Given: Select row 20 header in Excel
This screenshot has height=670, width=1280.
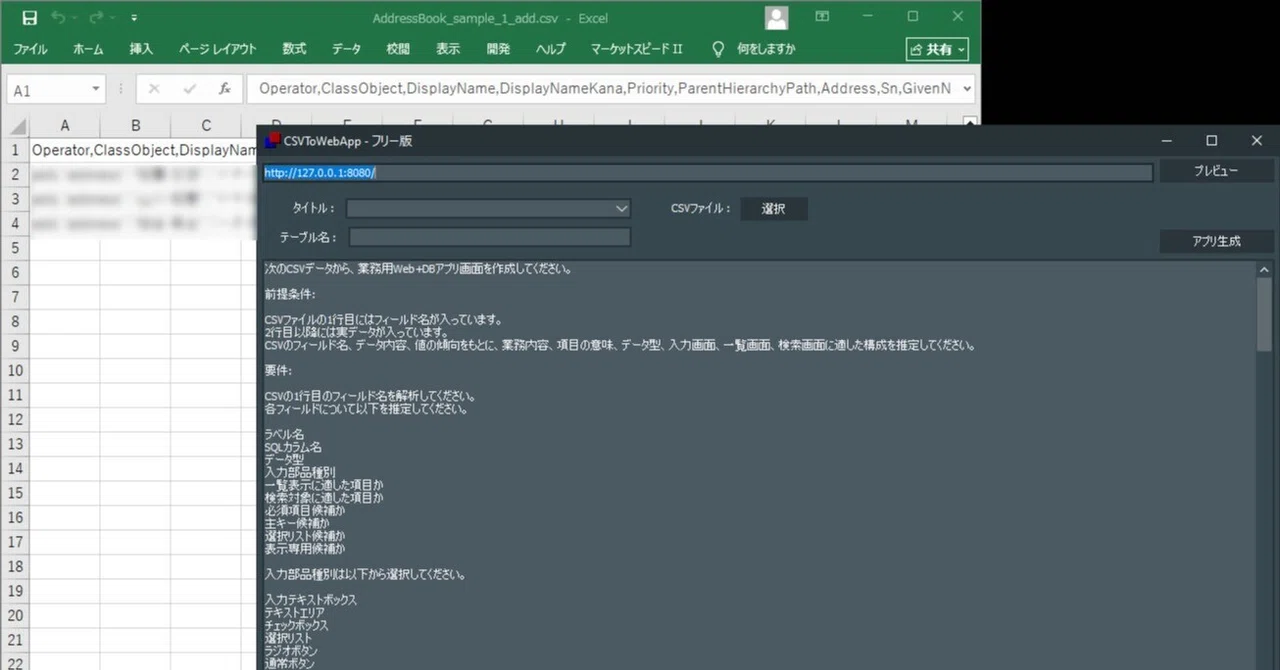Looking at the screenshot, I should click(x=15, y=615).
